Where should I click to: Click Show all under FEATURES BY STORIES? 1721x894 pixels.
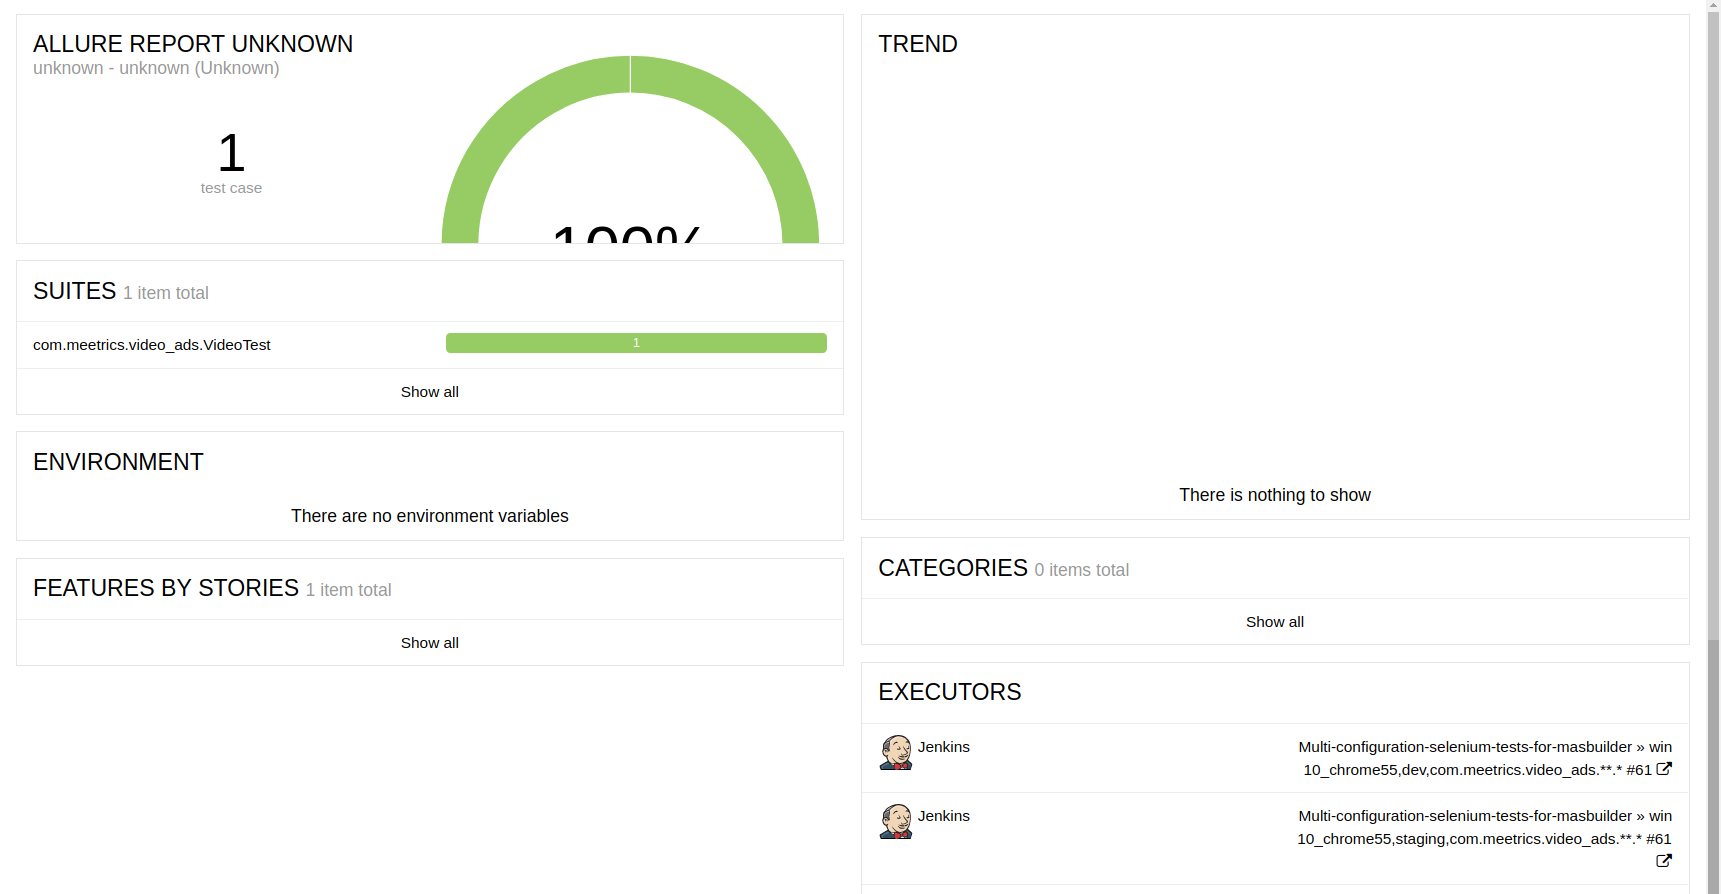coord(429,642)
